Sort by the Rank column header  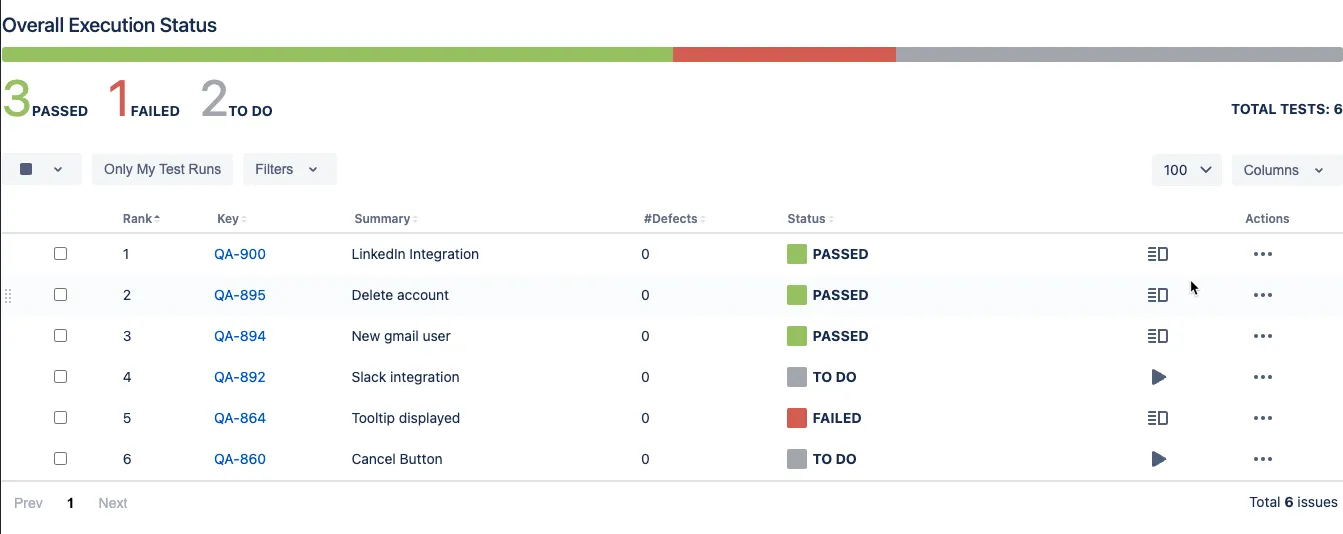coord(141,219)
